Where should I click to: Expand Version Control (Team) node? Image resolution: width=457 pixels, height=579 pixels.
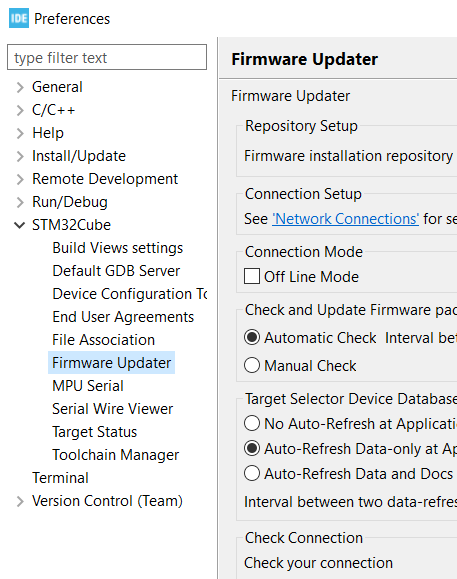click(20, 501)
